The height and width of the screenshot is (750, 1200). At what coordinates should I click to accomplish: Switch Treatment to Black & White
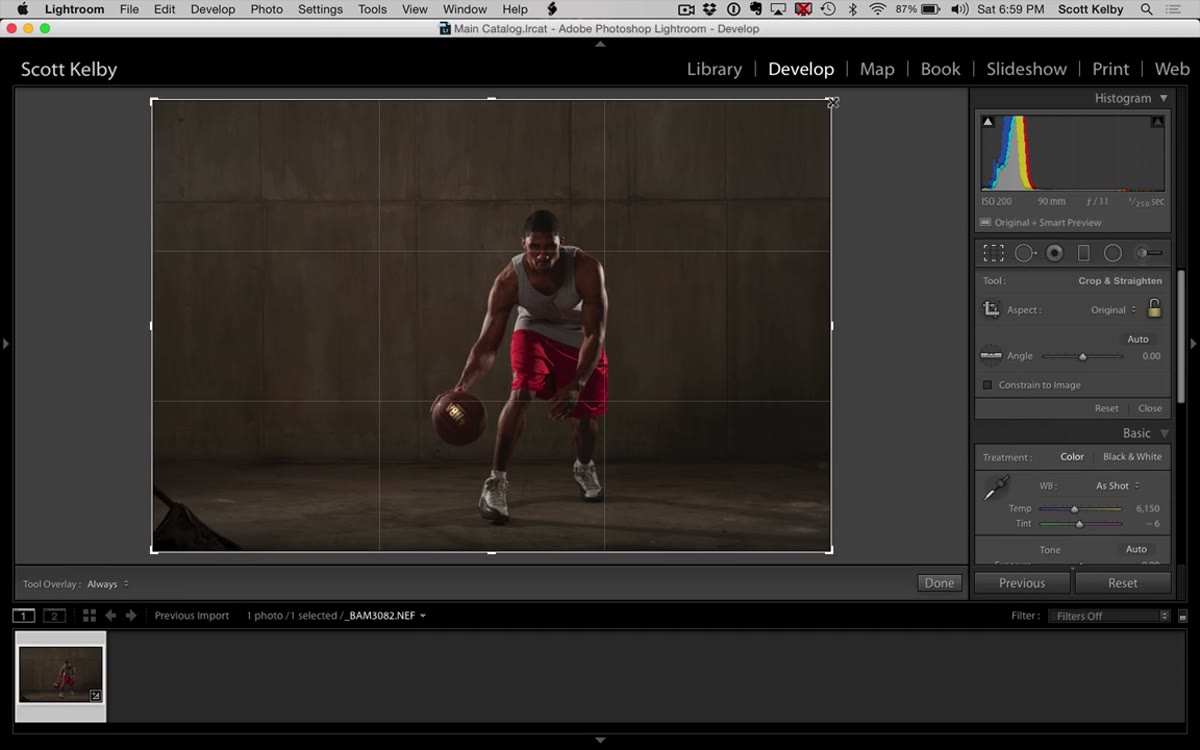pyautogui.click(x=1132, y=457)
